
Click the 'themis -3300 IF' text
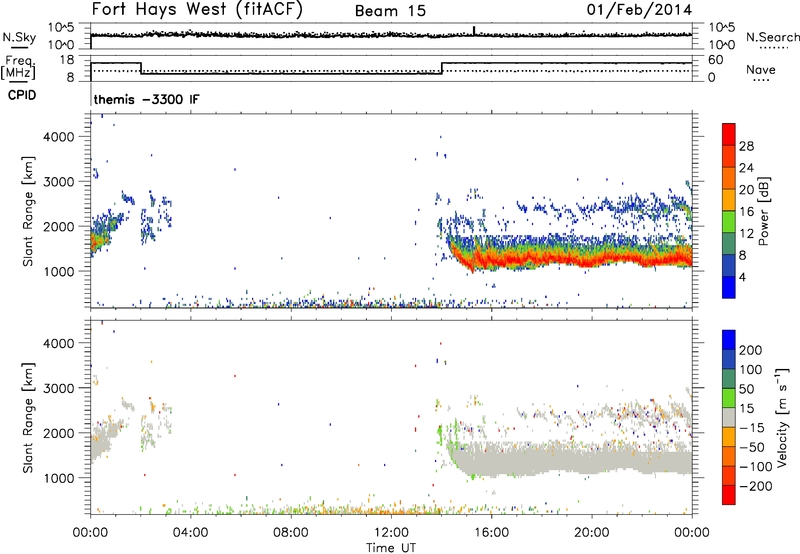pyautogui.click(x=146, y=99)
